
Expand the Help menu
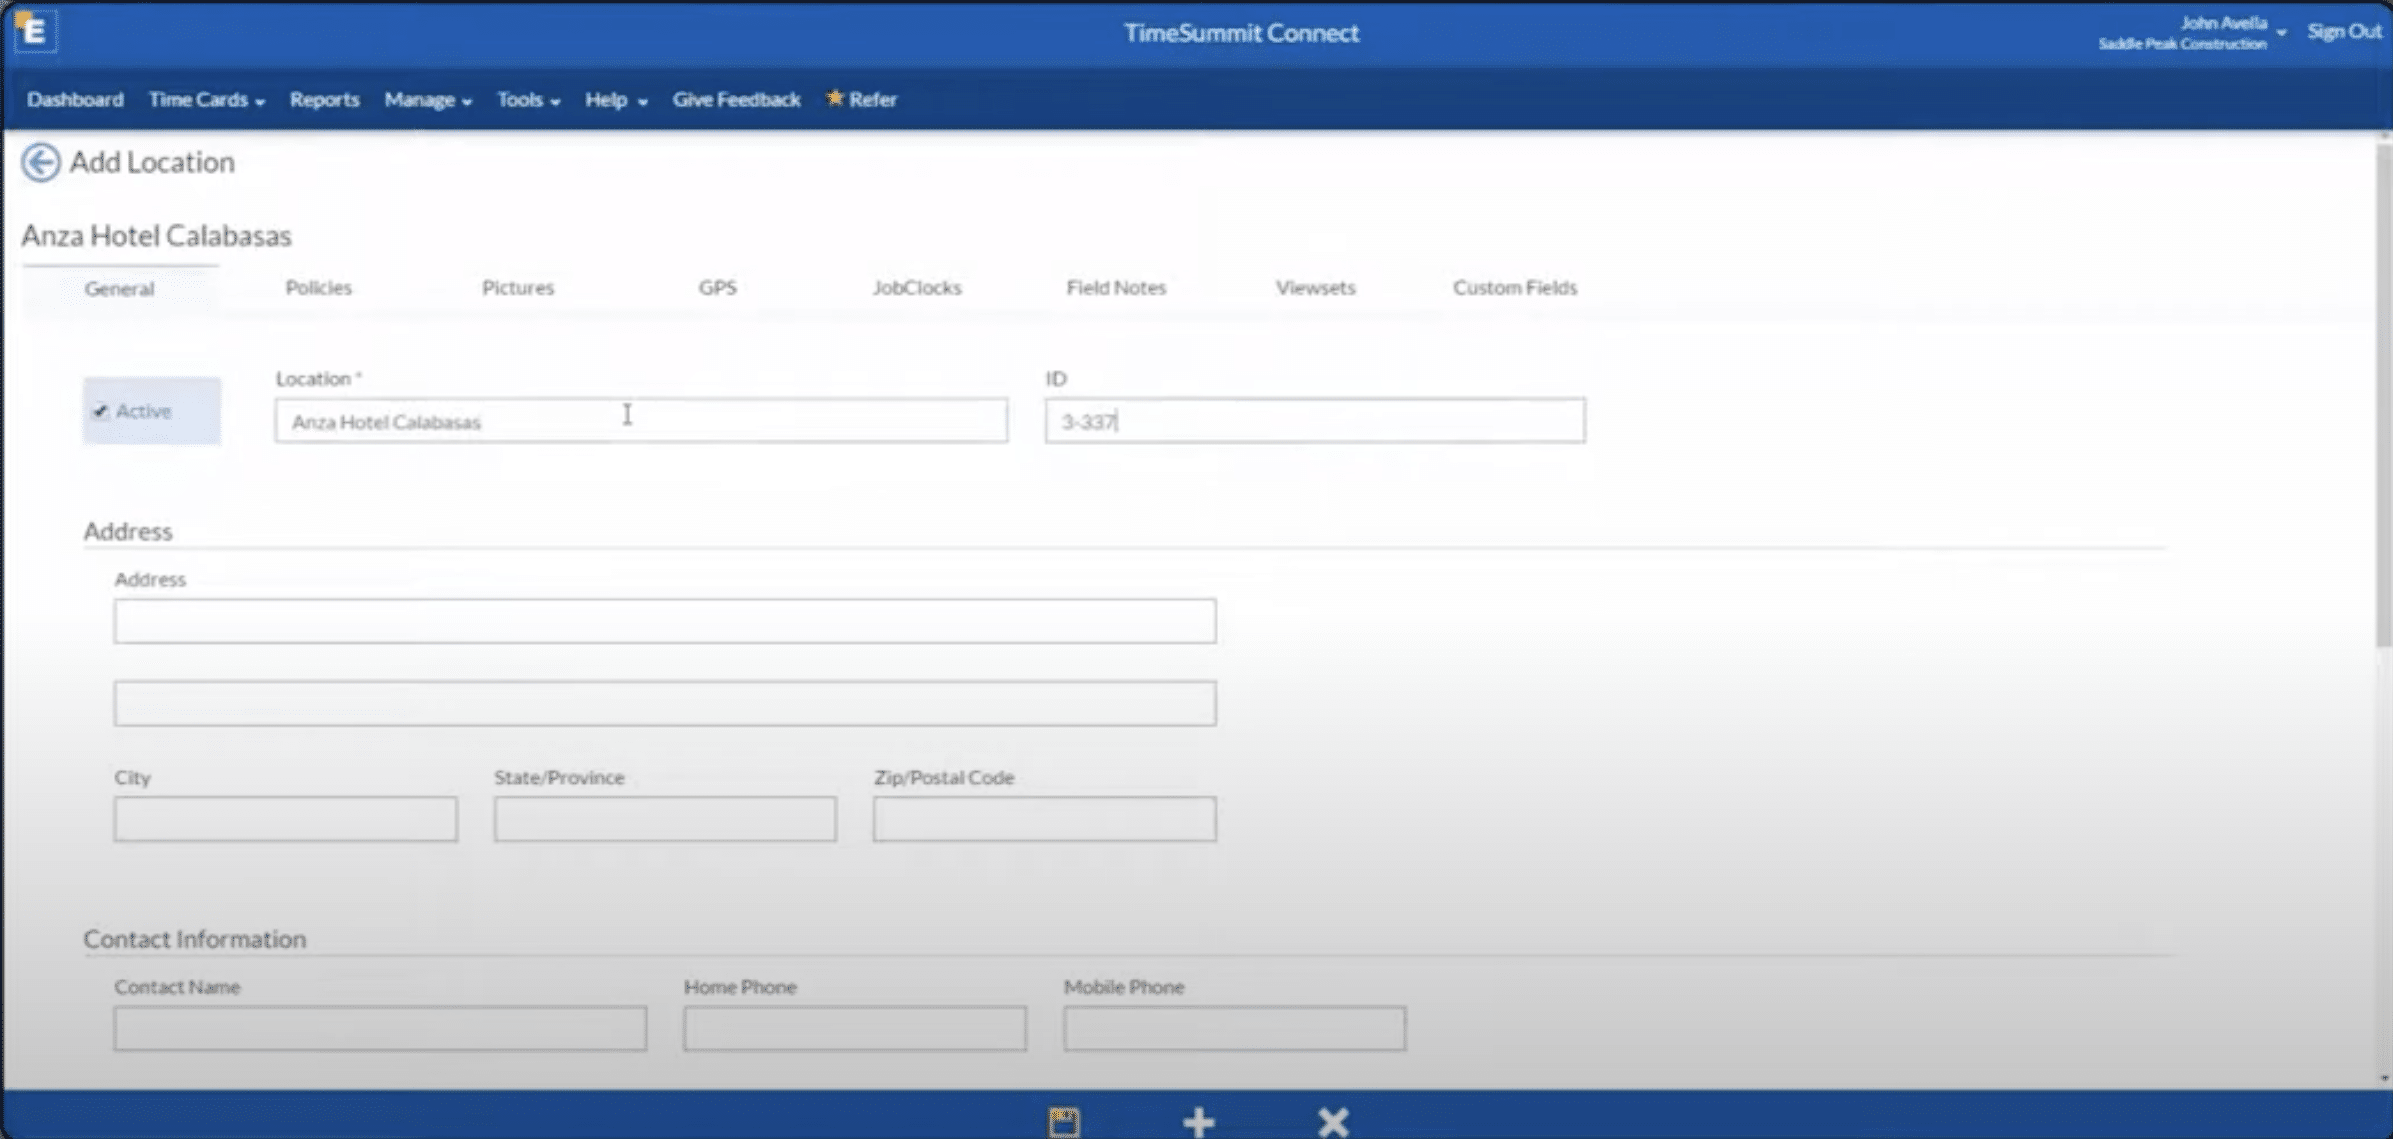(616, 100)
